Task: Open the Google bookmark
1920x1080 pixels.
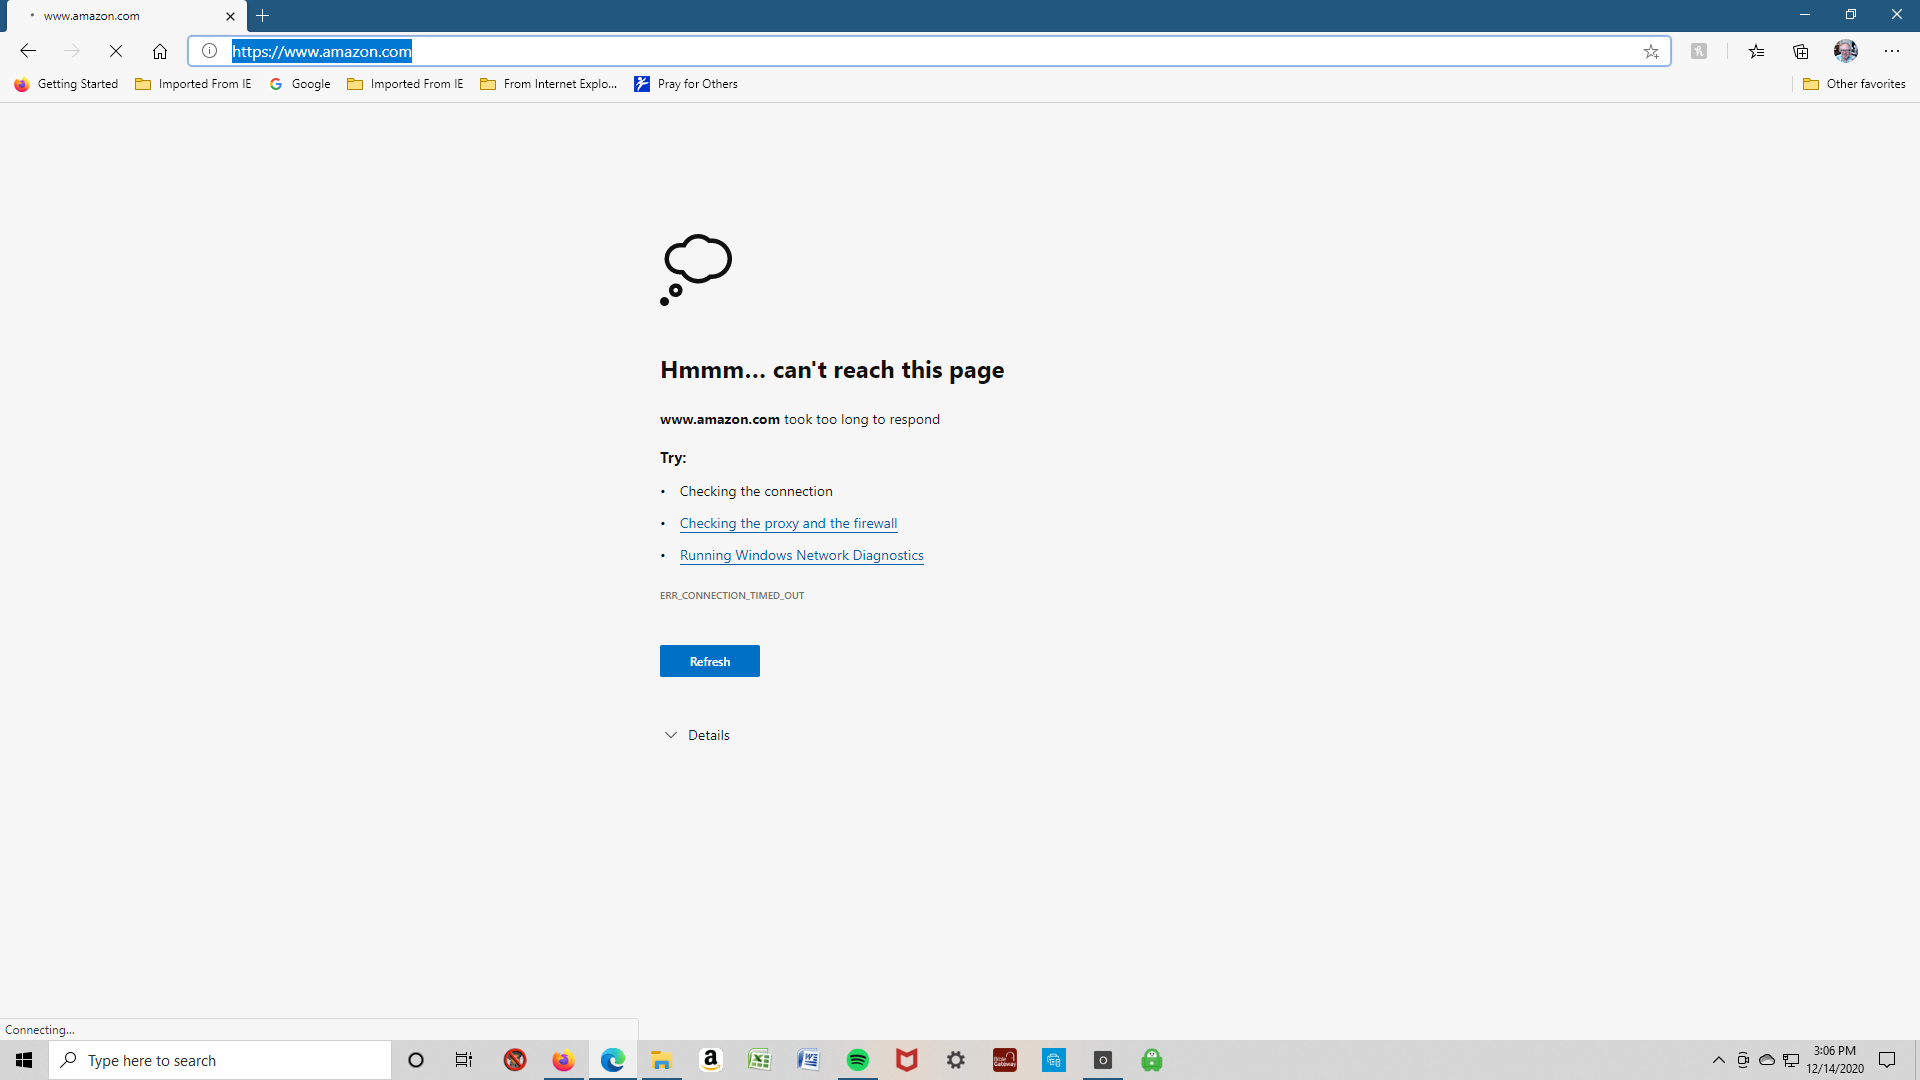Action: point(300,84)
